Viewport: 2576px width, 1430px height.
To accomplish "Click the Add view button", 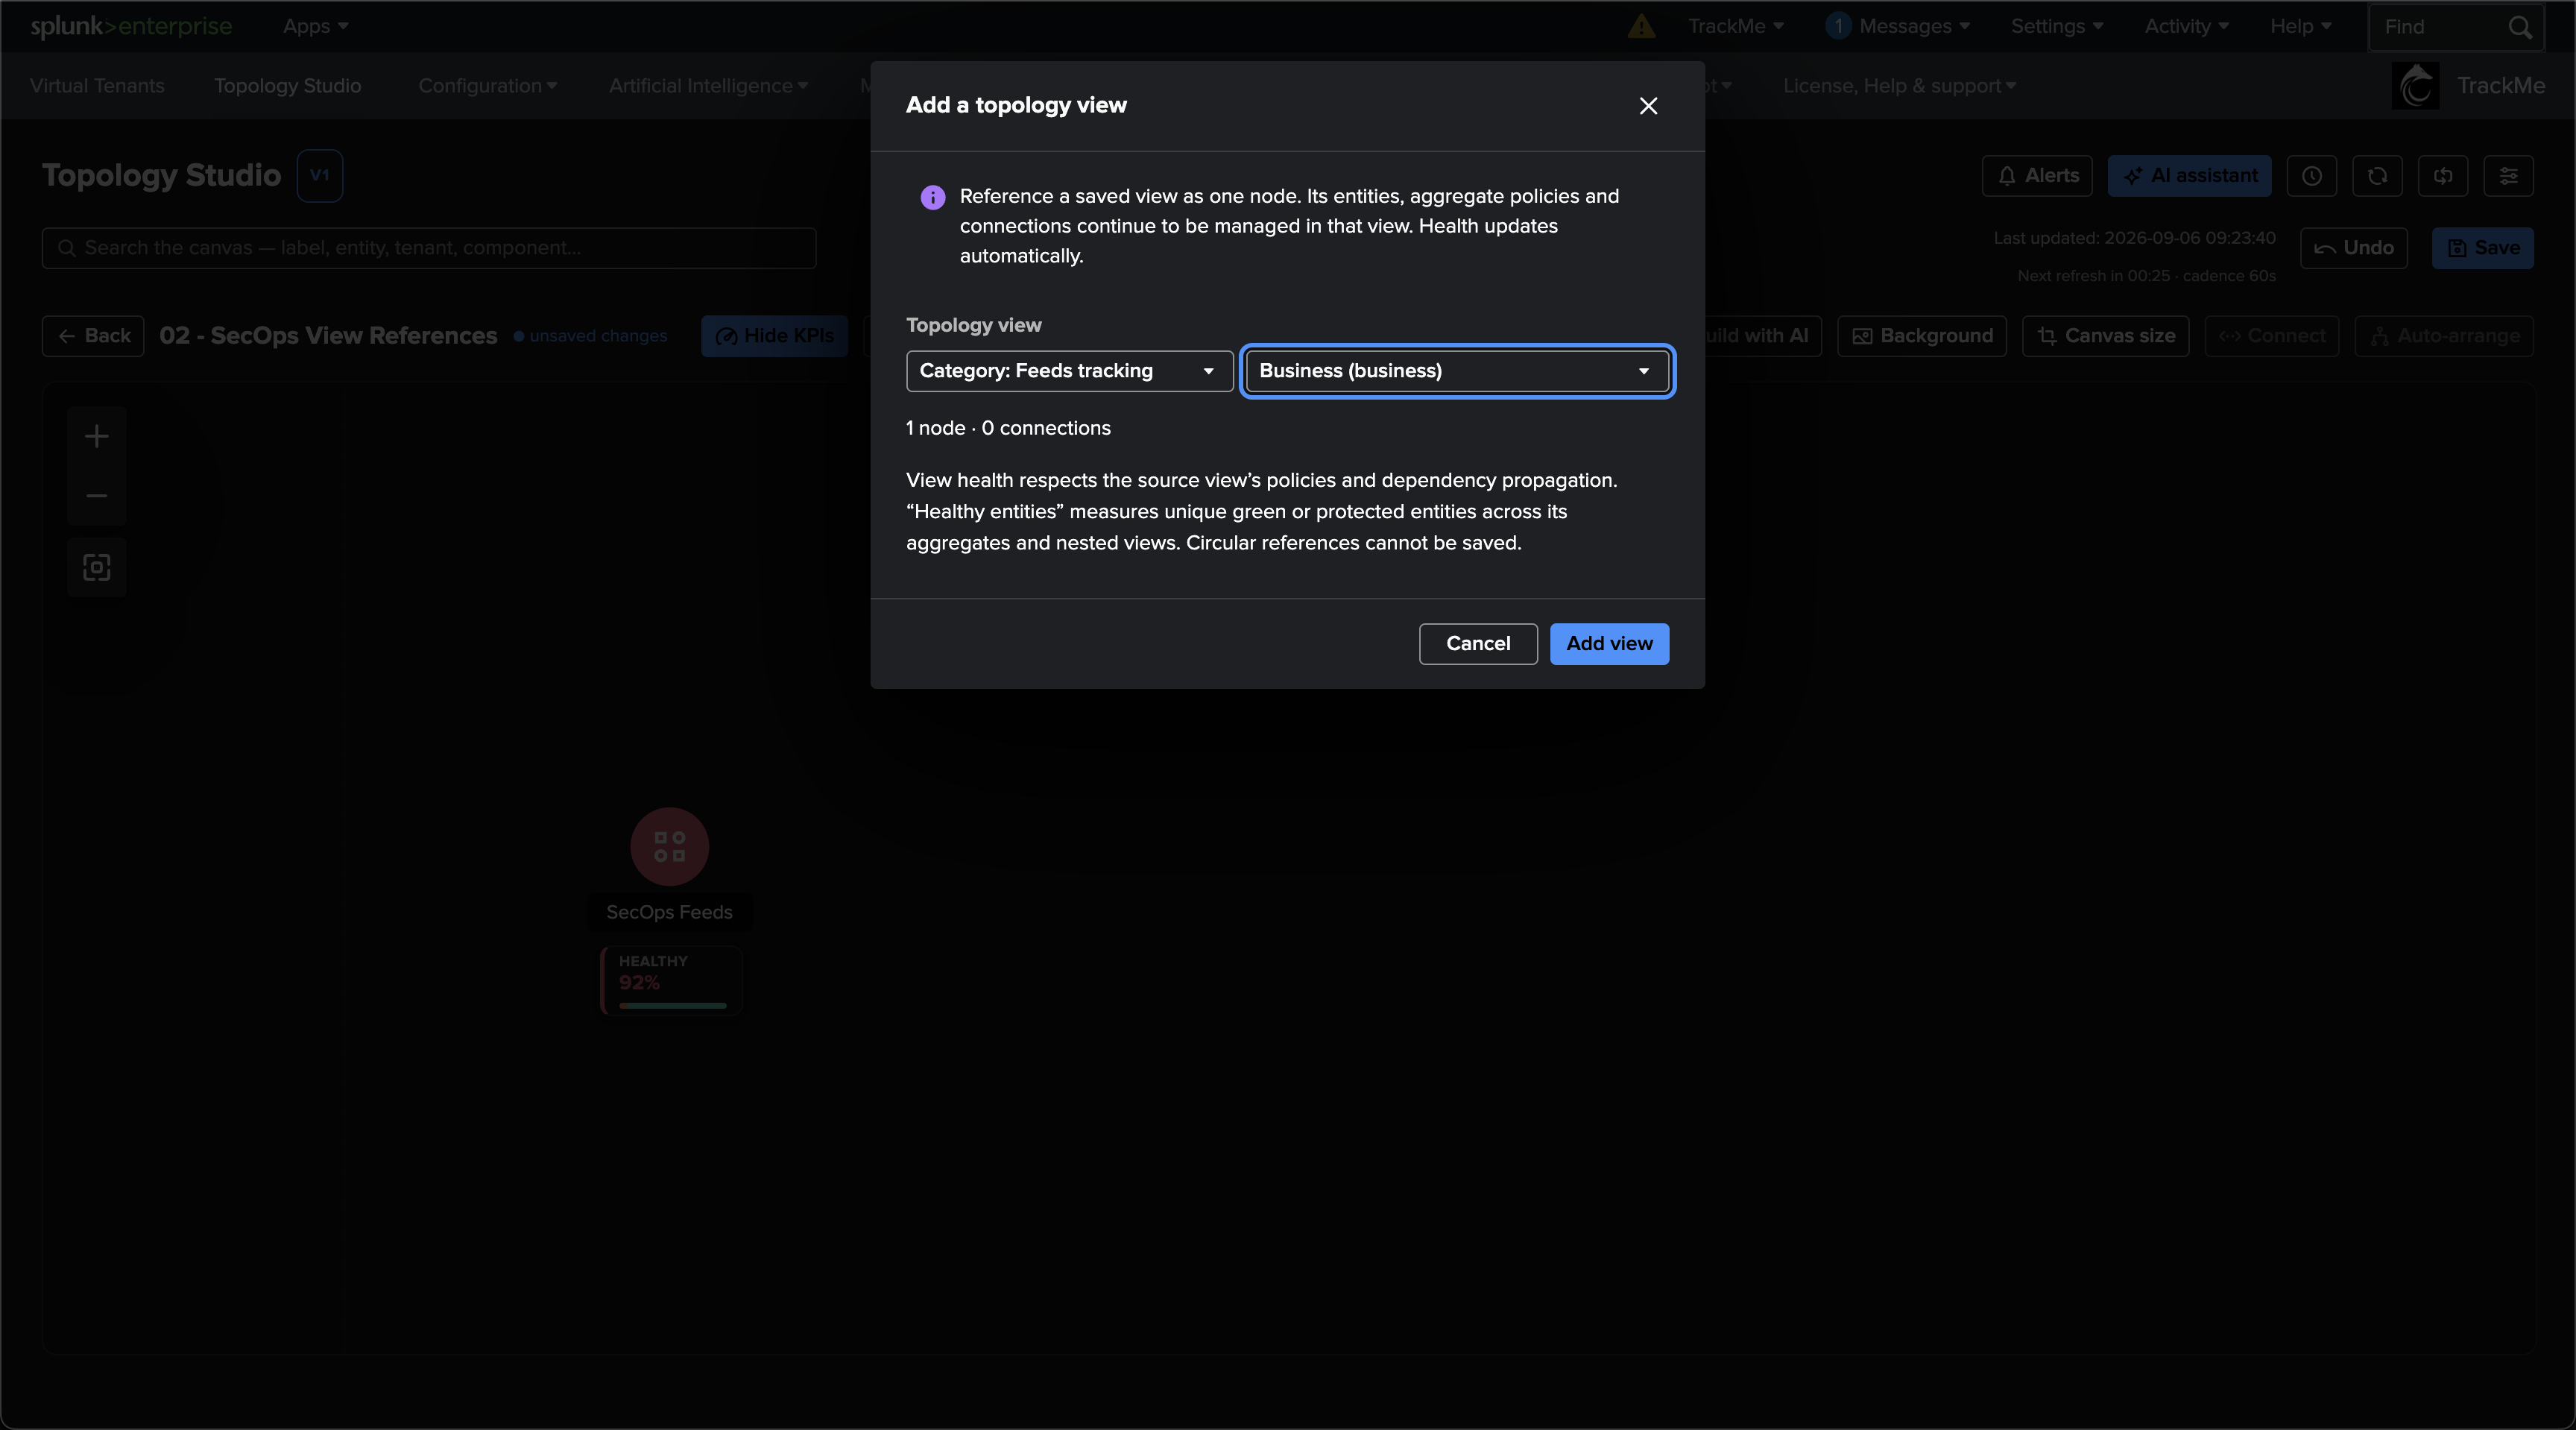I will [1609, 644].
